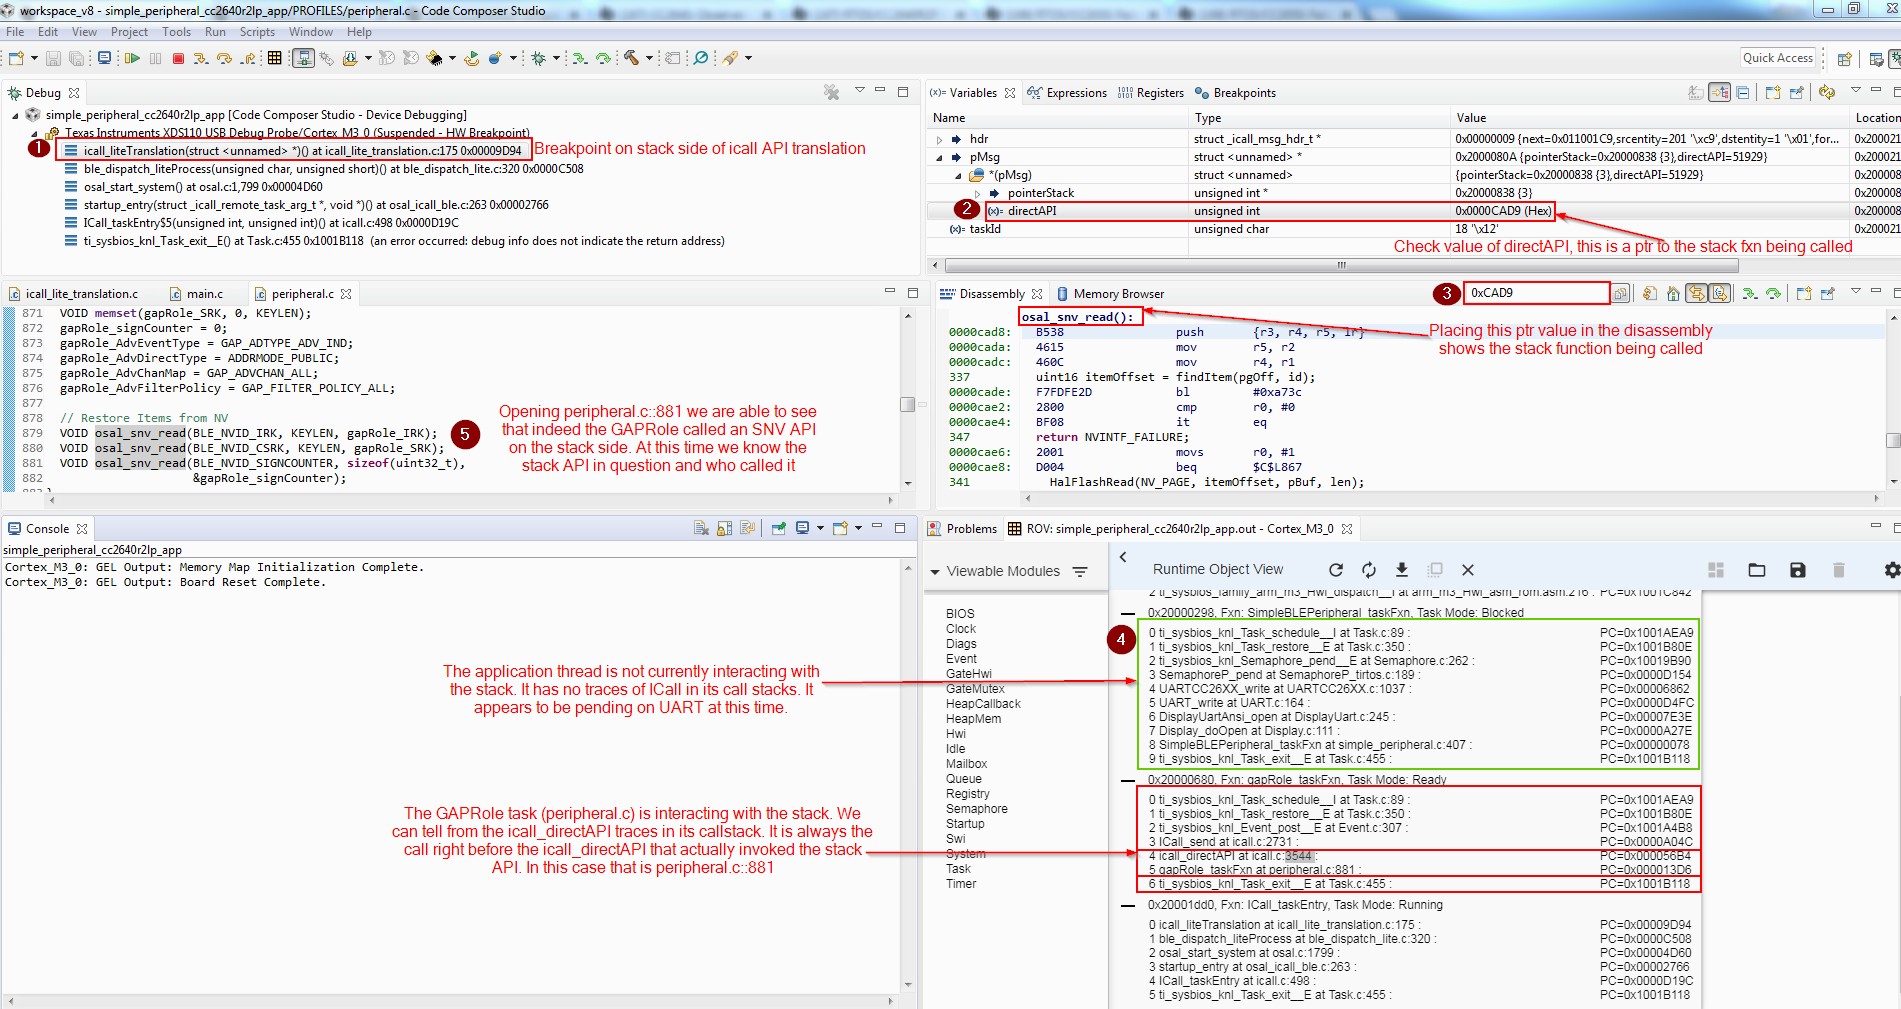Screen dimensions: 1901x1009
Task: Collapse the pMsg variable tree node
Action: coord(939,158)
